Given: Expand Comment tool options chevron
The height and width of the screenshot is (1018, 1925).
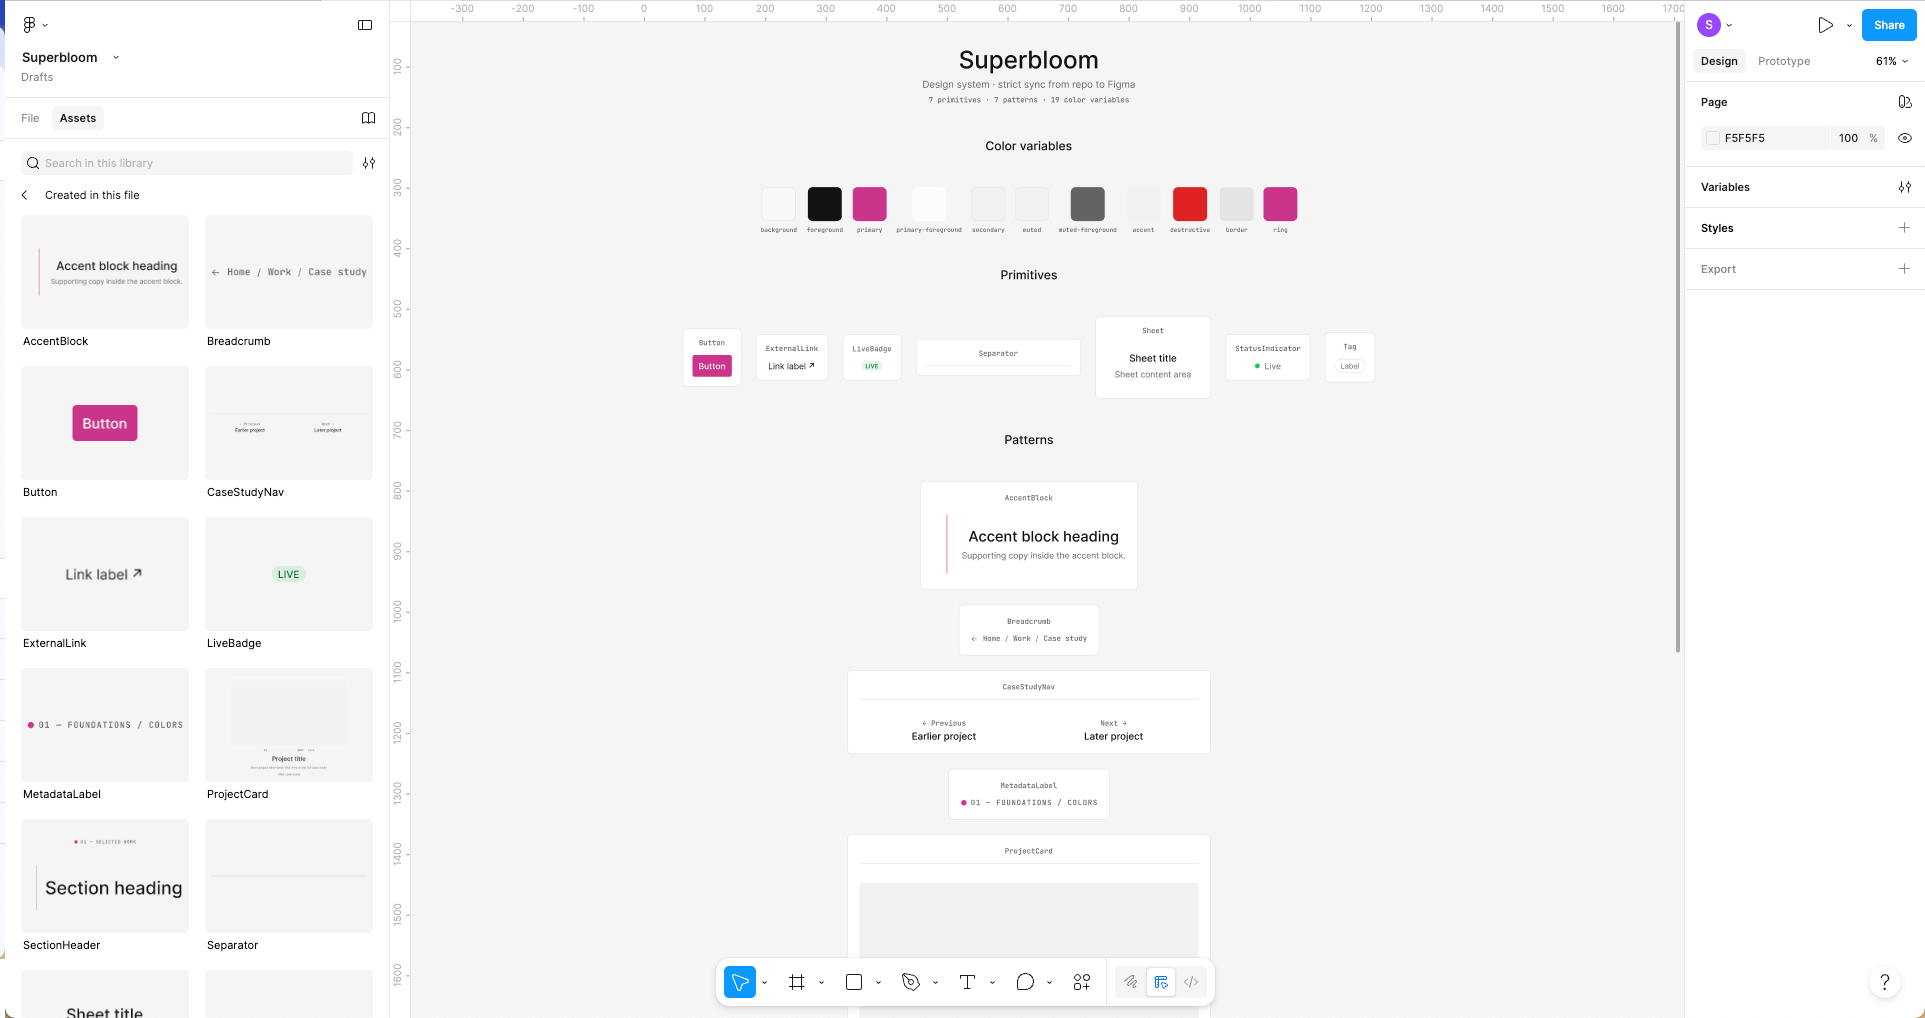Looking at the screenshot, I should pyautogui.click(x=1050, y=982).
